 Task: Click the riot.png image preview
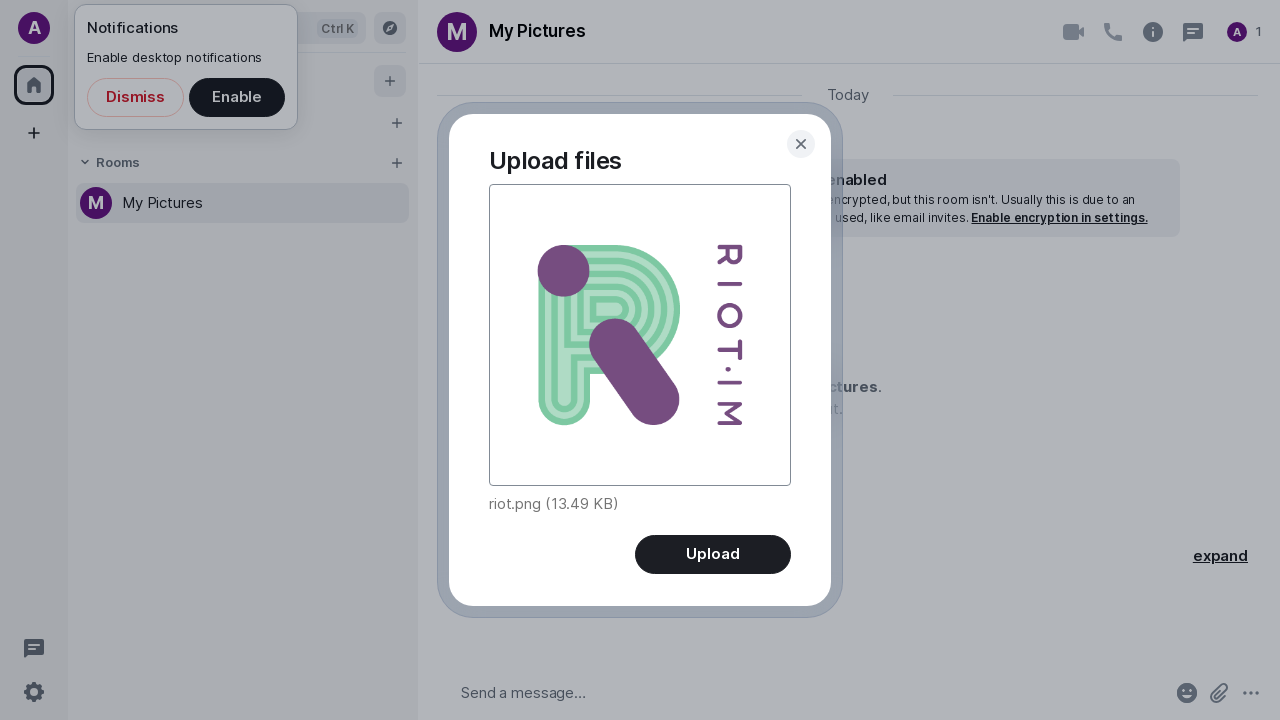[x=640, y=335]
